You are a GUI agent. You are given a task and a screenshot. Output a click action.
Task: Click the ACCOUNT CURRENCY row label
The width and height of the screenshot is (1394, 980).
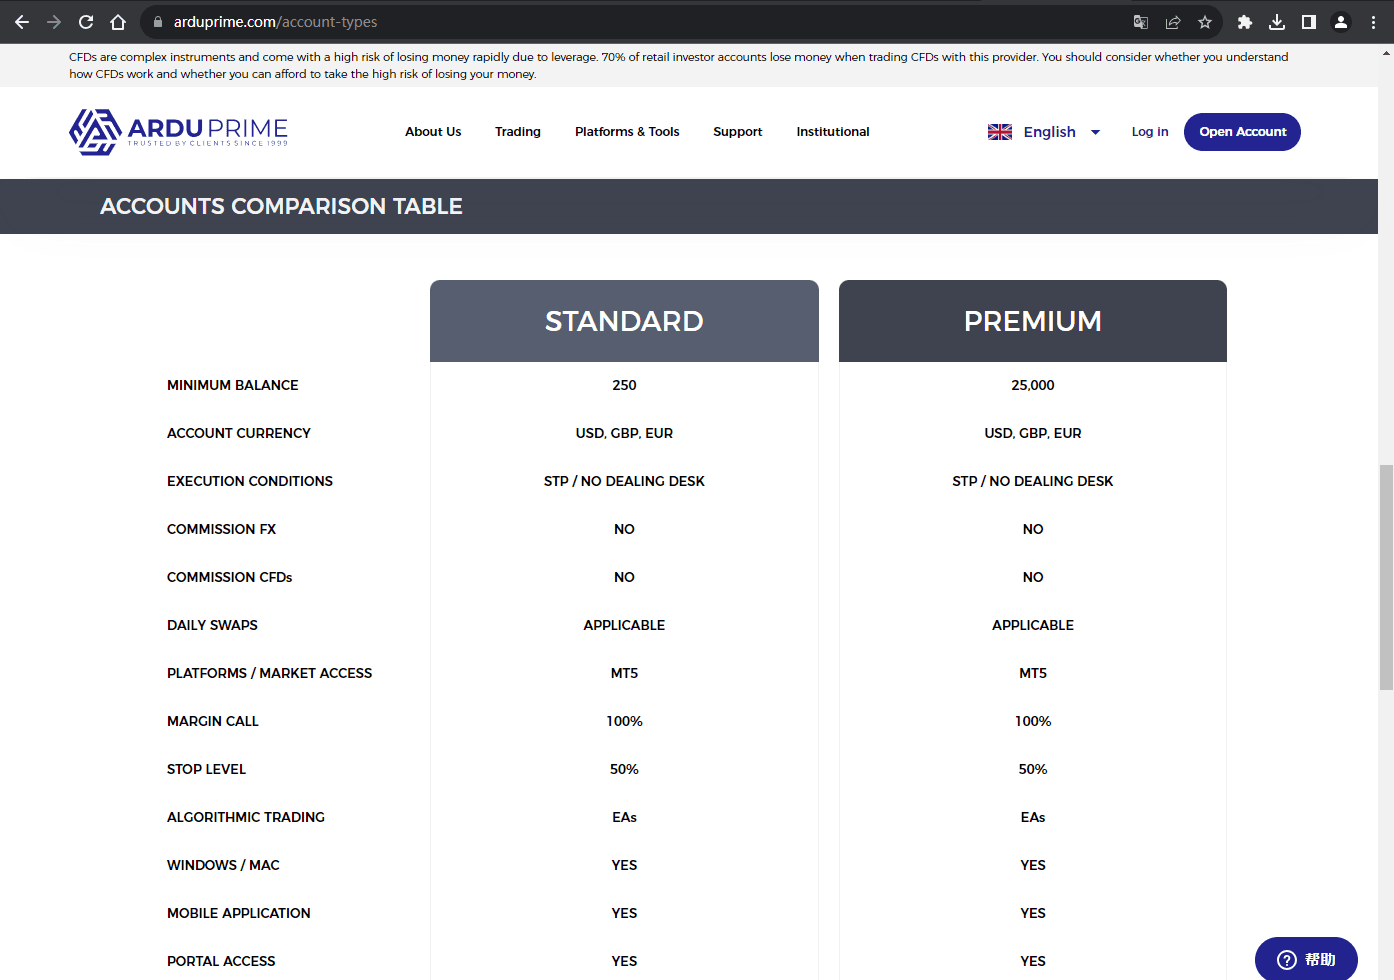pos(239,433)
